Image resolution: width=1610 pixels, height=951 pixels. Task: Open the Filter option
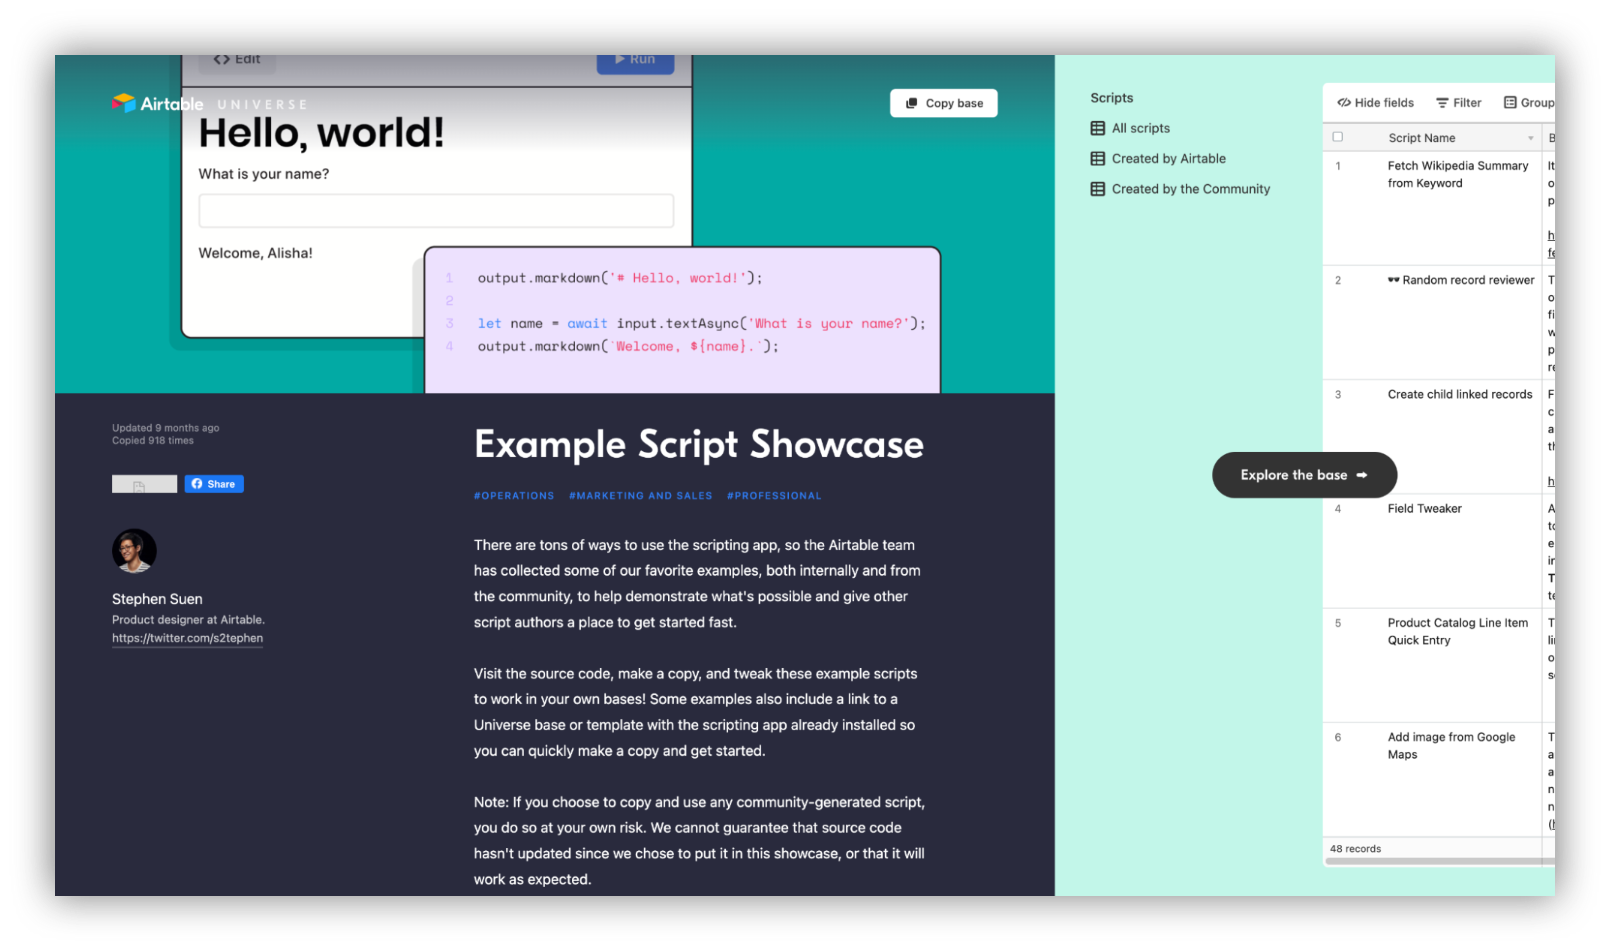click(x=1459, y=102)
